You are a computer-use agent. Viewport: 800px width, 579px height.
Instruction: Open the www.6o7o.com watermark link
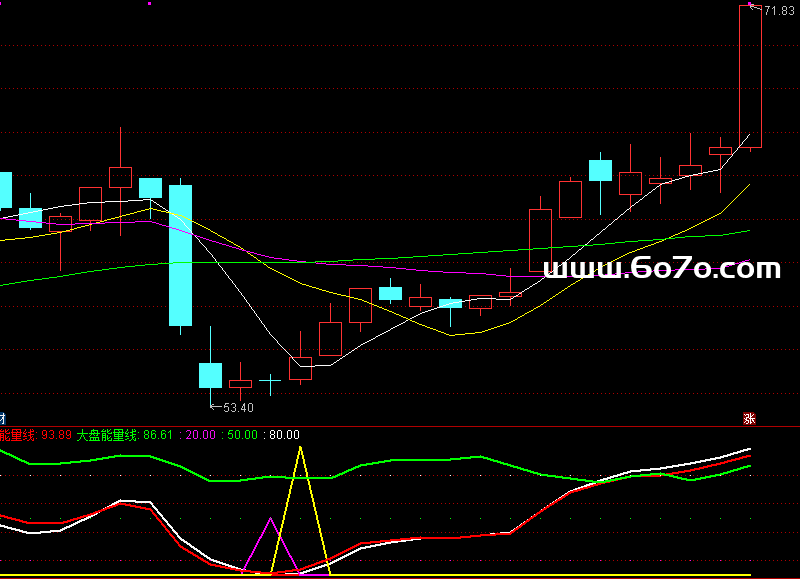pos(661,268)
